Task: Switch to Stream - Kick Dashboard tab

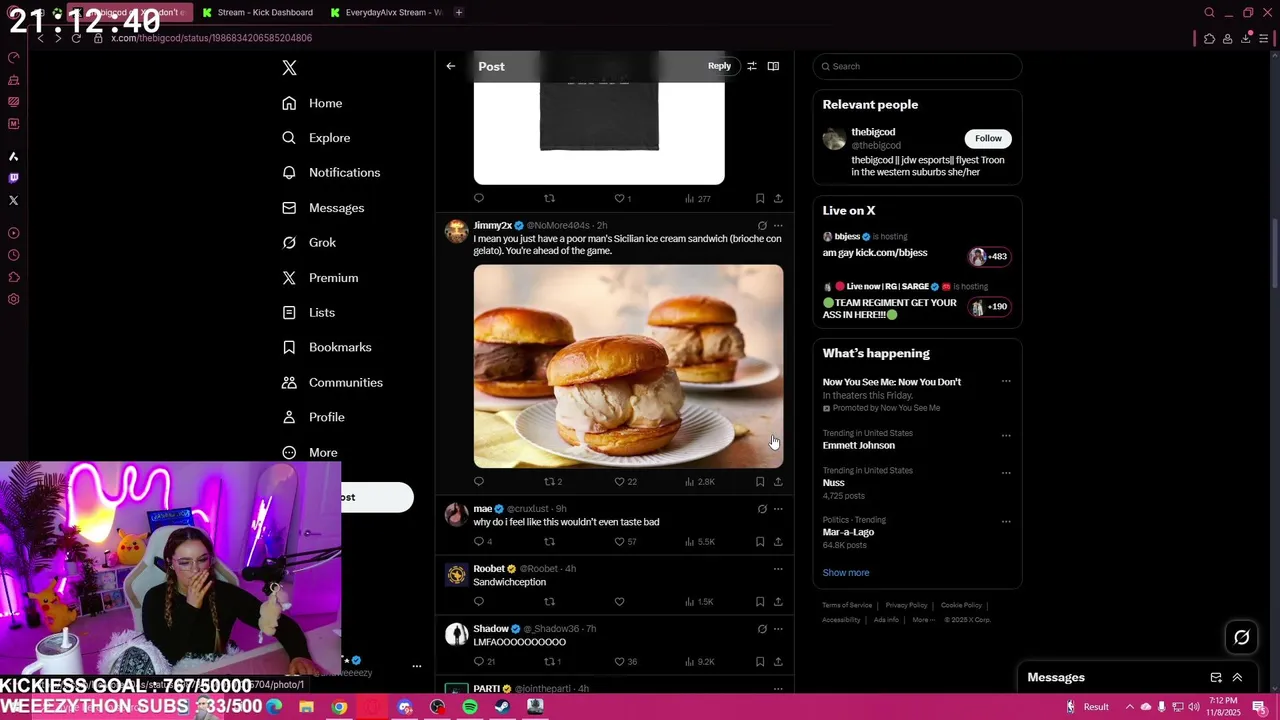Action: [258, 12]
